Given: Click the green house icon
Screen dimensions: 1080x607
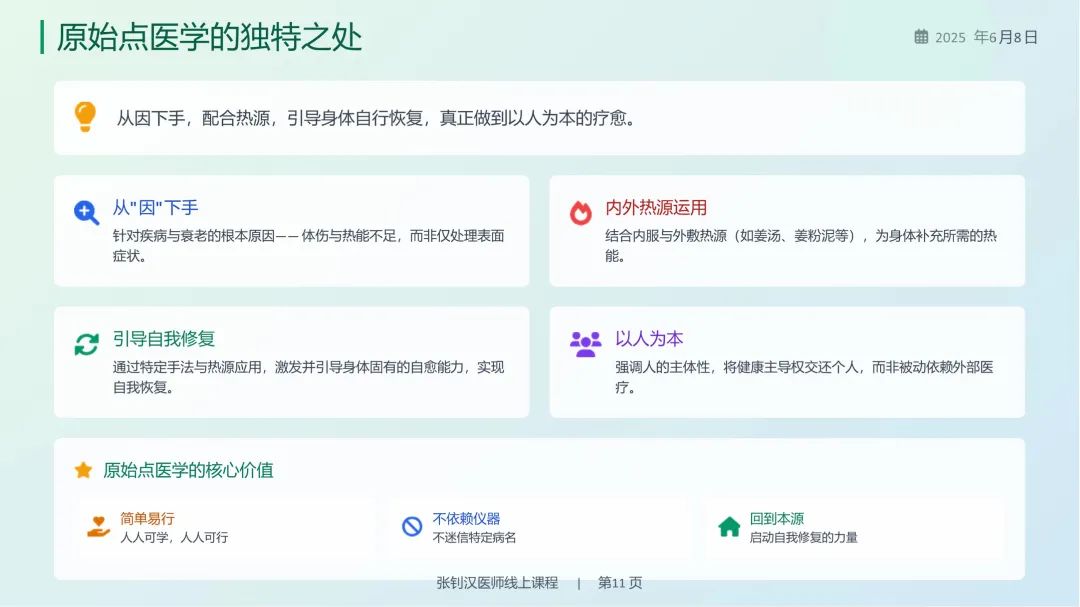Looking at the screenshot, I should [x=729, y=527].
